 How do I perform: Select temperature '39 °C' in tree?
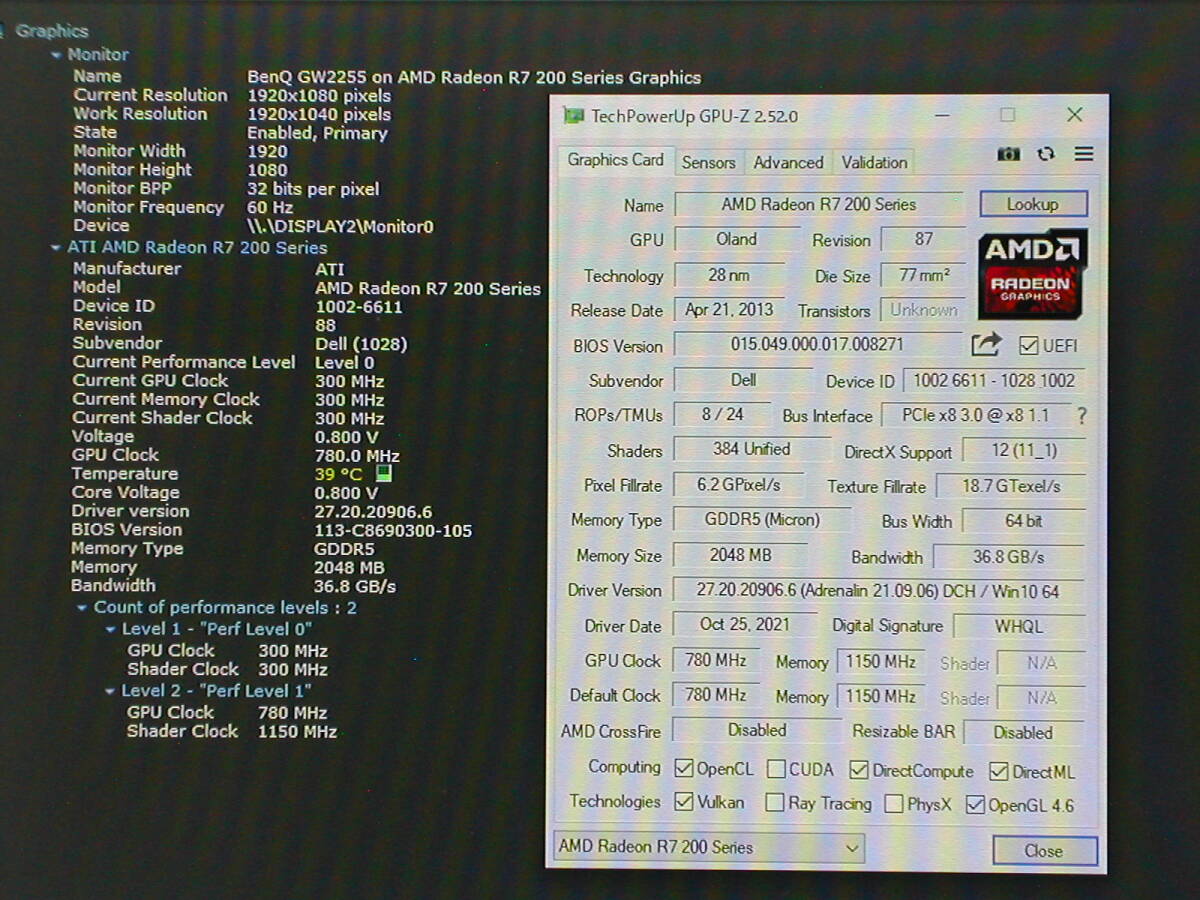pyautogui.click(x=338, y=474)
